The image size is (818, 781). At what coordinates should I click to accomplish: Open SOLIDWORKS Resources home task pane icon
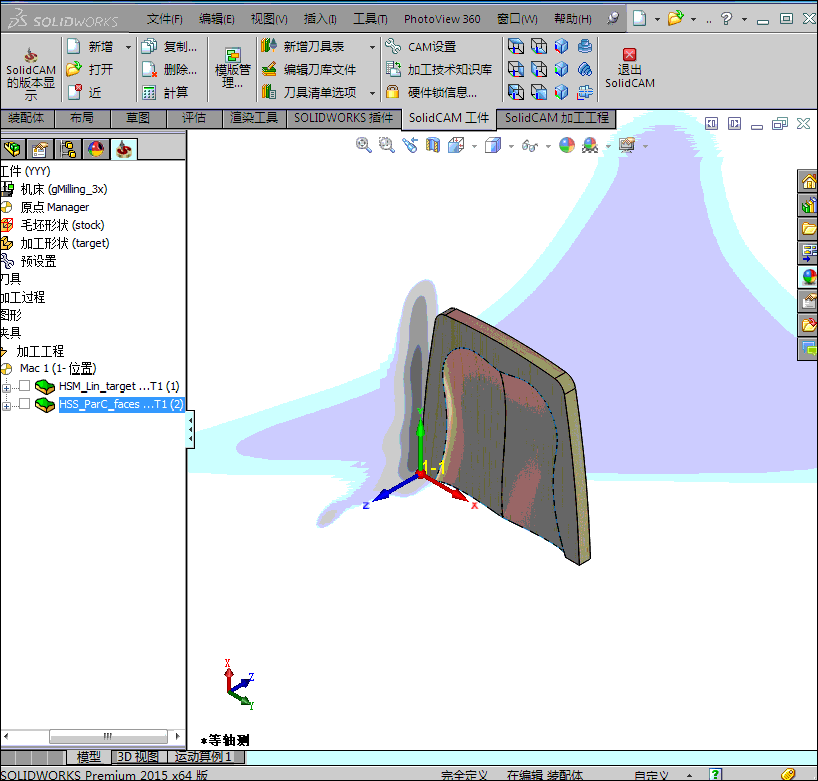[x=808, y=182]
